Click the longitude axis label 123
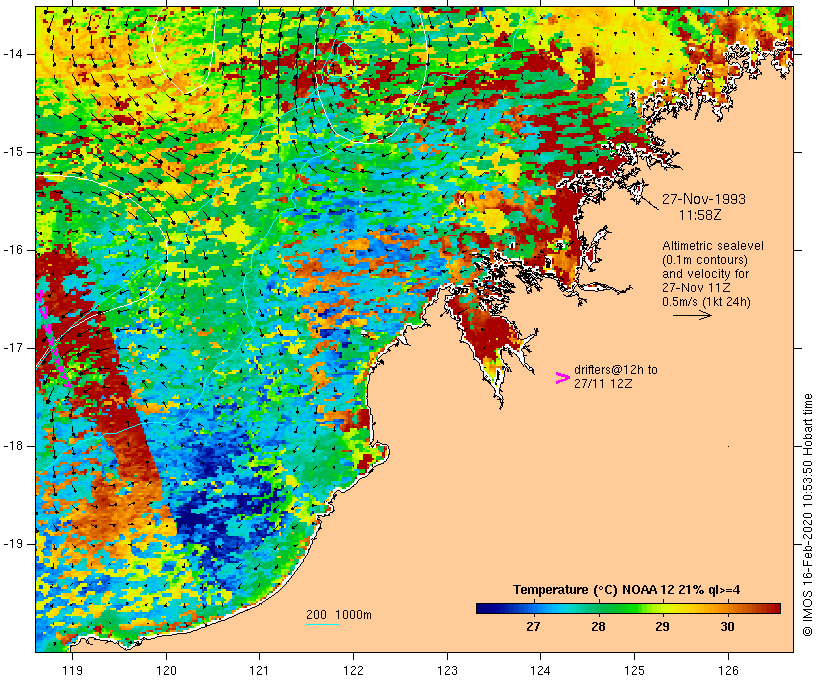Screen dimensions: 820x680 [447, 670]
